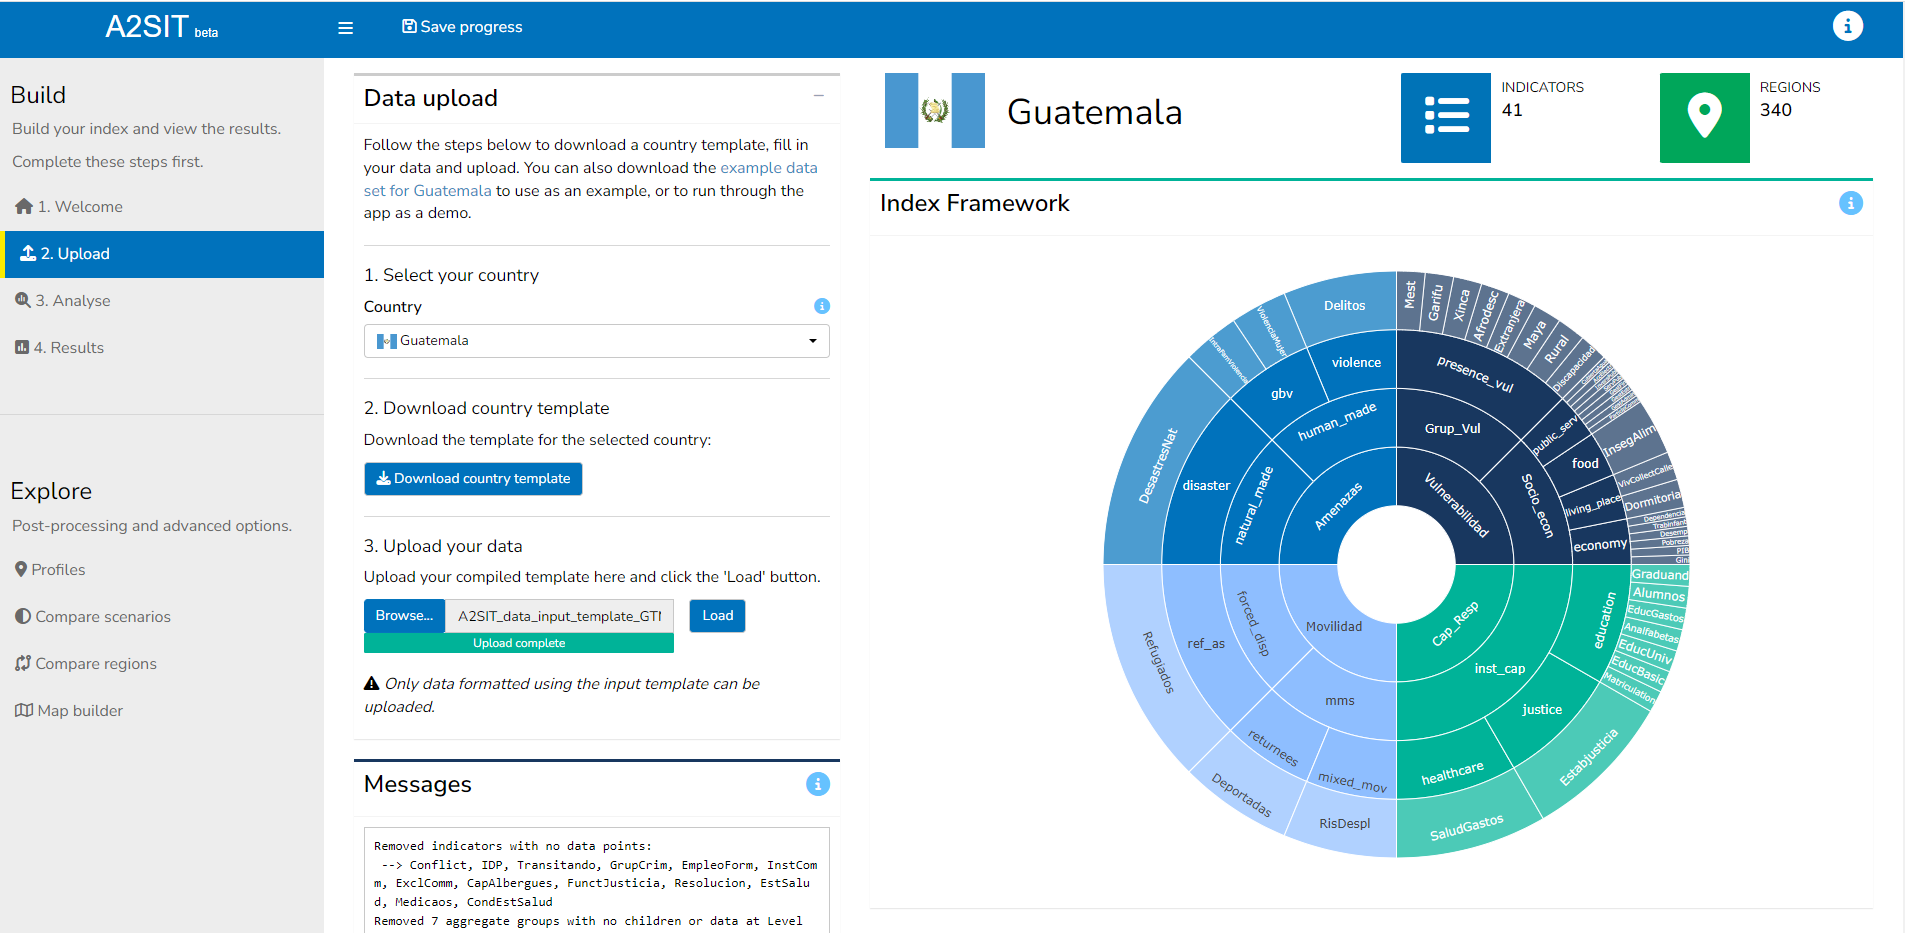
Task: Select Compare scenarios in Explore section
Action: click(x=102, y=617)
